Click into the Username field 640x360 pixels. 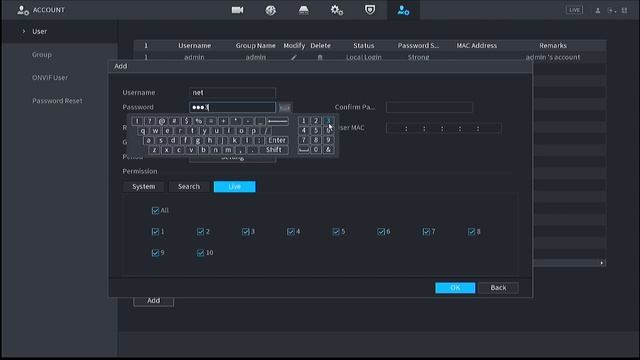pos(232,93)
